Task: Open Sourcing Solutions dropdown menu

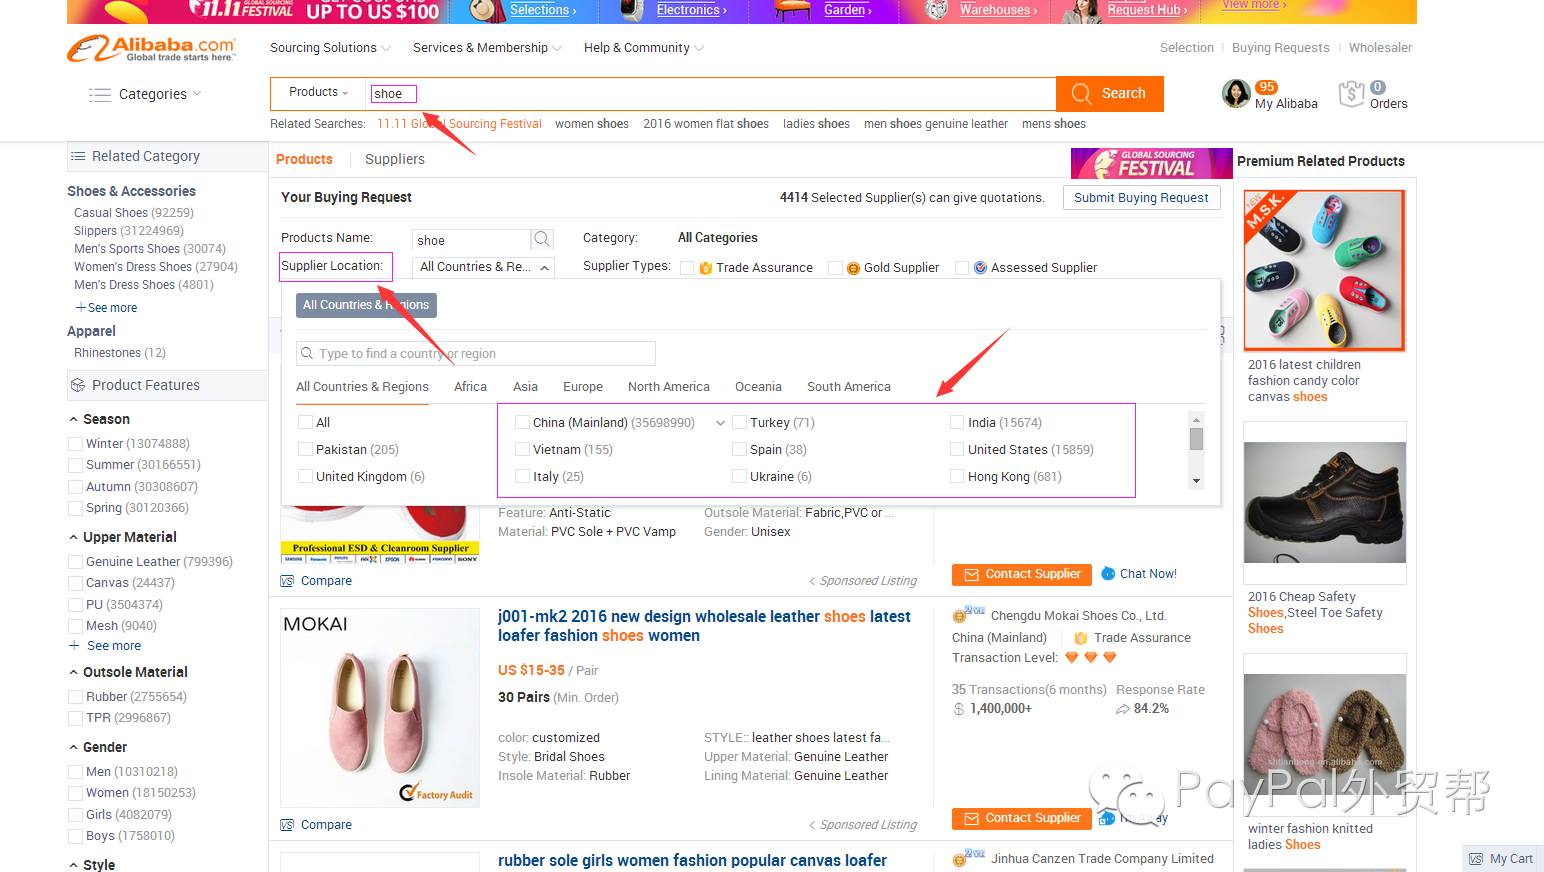Action: [x=330, y=48]
